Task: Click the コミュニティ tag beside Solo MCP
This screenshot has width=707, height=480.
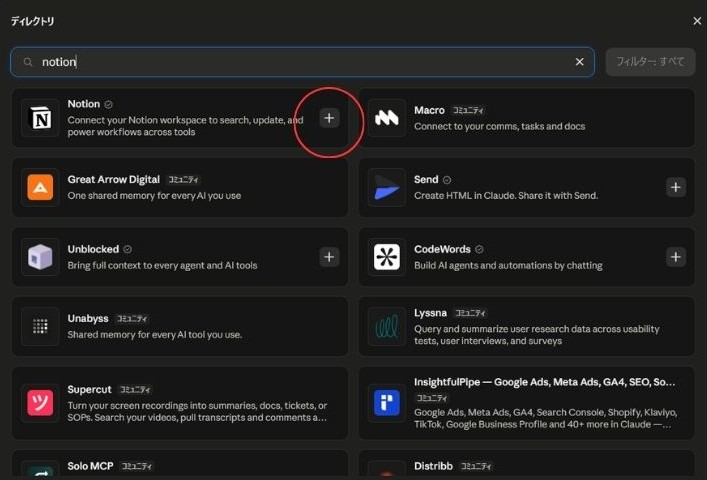Action: coord(137,466)
